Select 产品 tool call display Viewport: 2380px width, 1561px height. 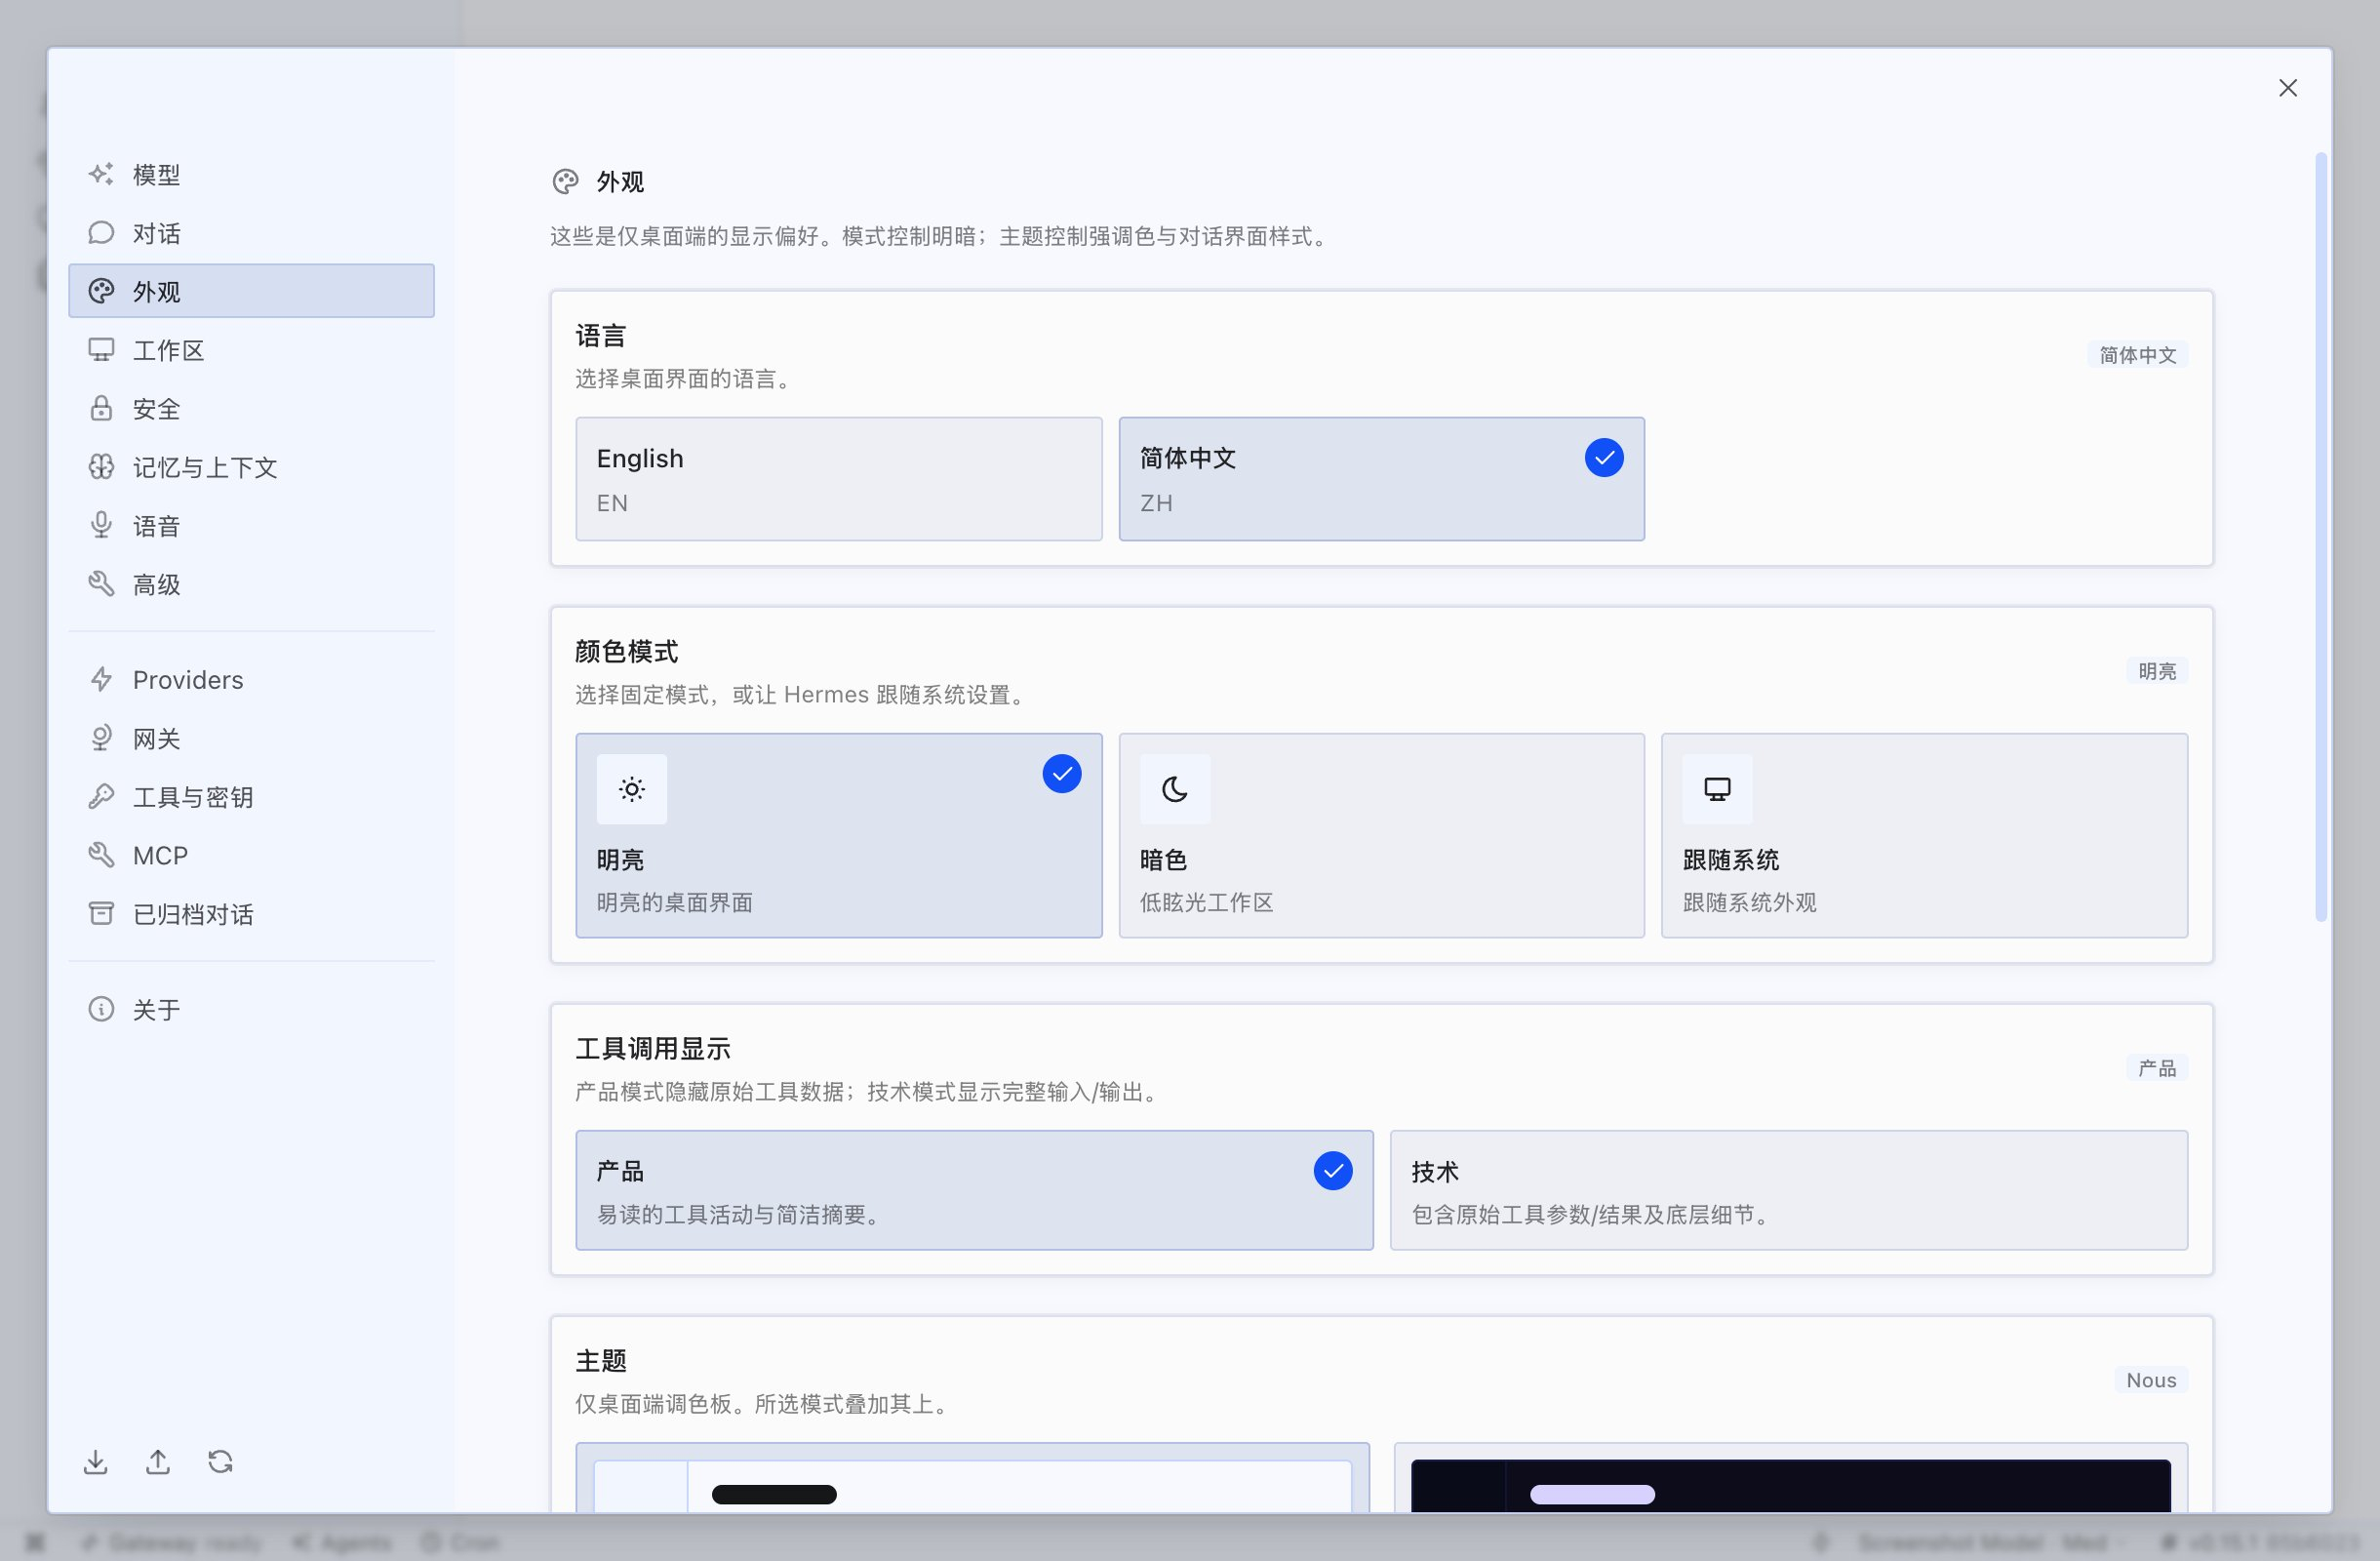[x=975, y=1191]
